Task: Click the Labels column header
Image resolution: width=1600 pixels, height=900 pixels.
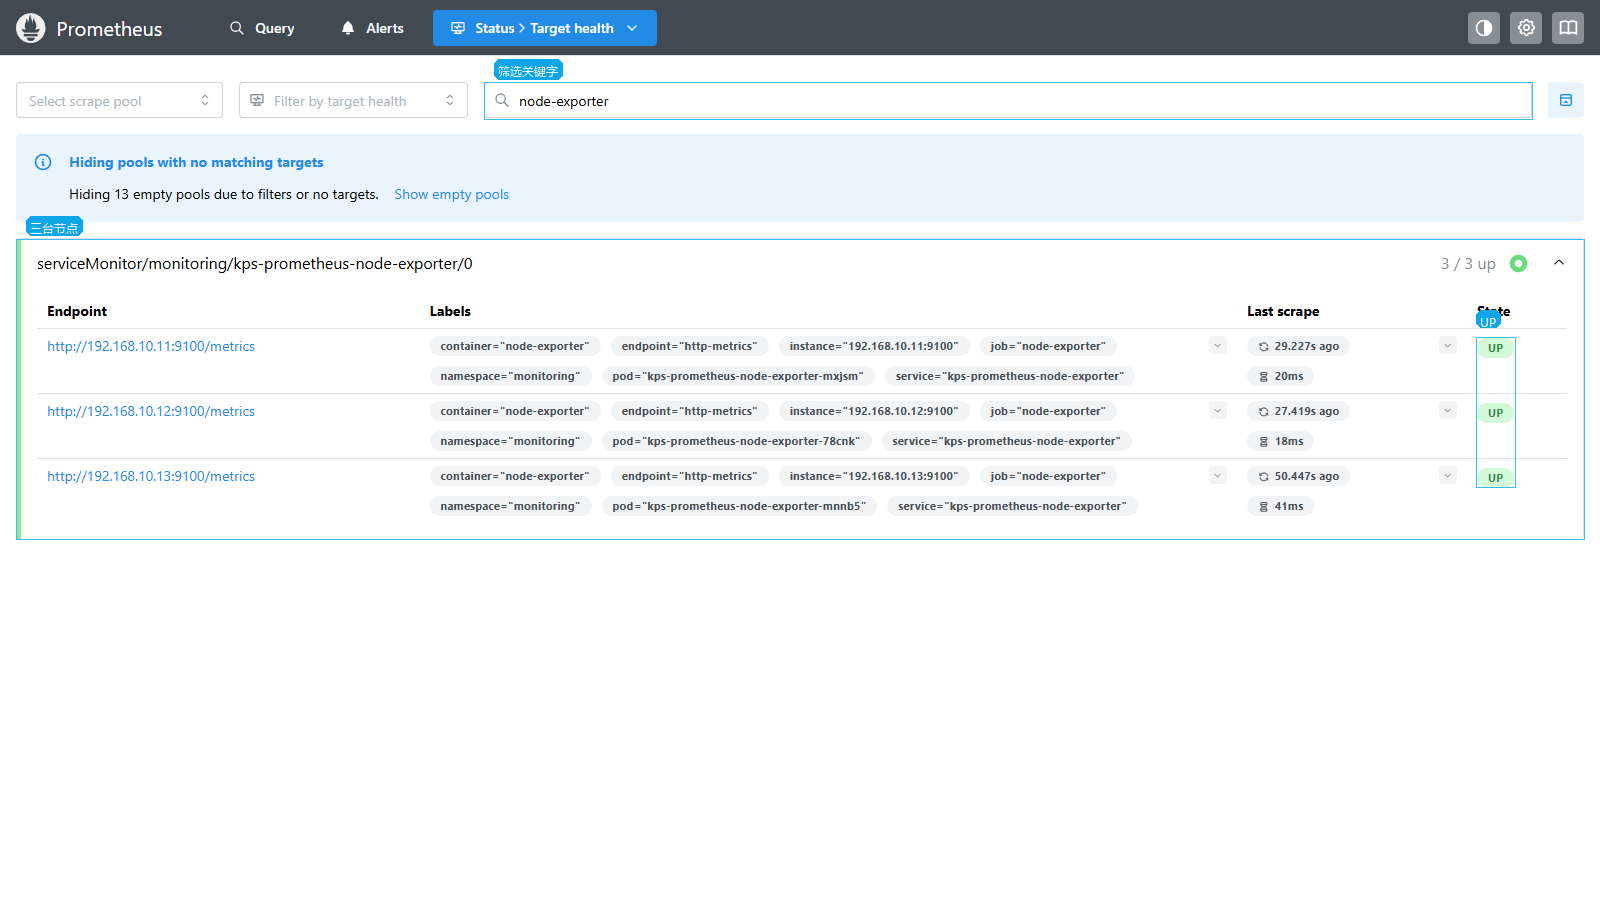Action: pos(450,311)
